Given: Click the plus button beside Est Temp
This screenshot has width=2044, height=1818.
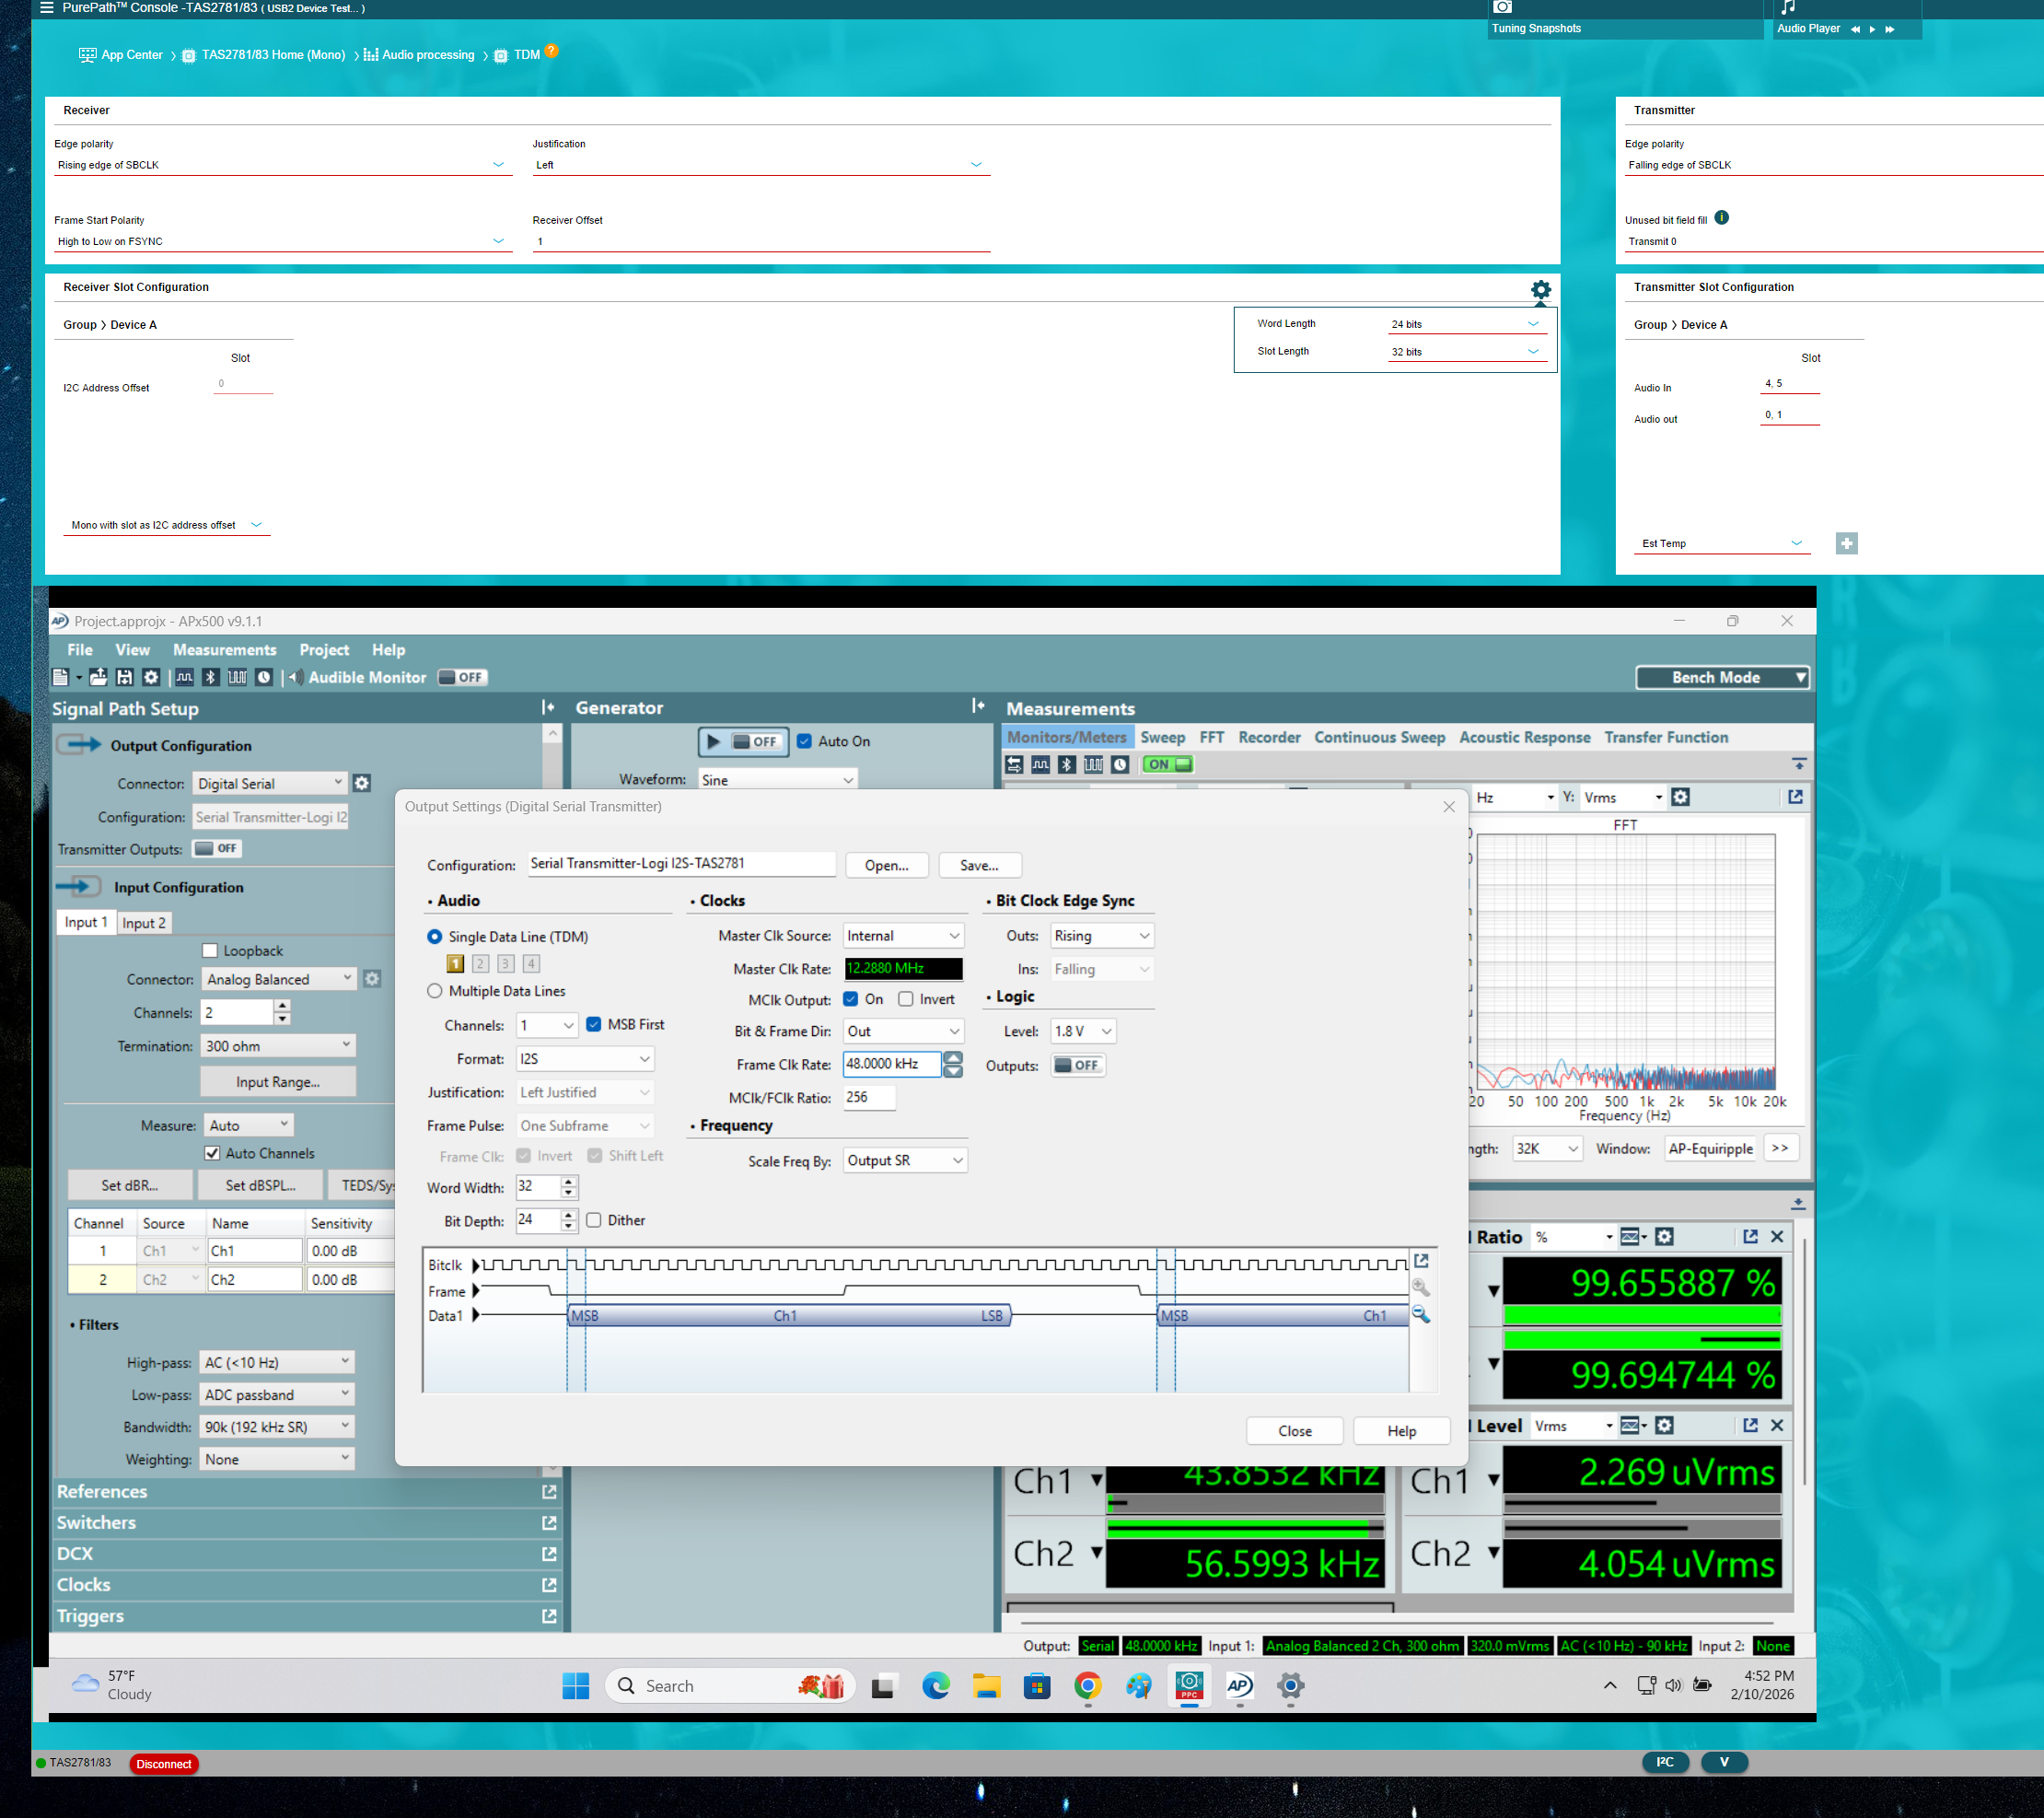Looking at the screenshot, I should pos(1846,543).
